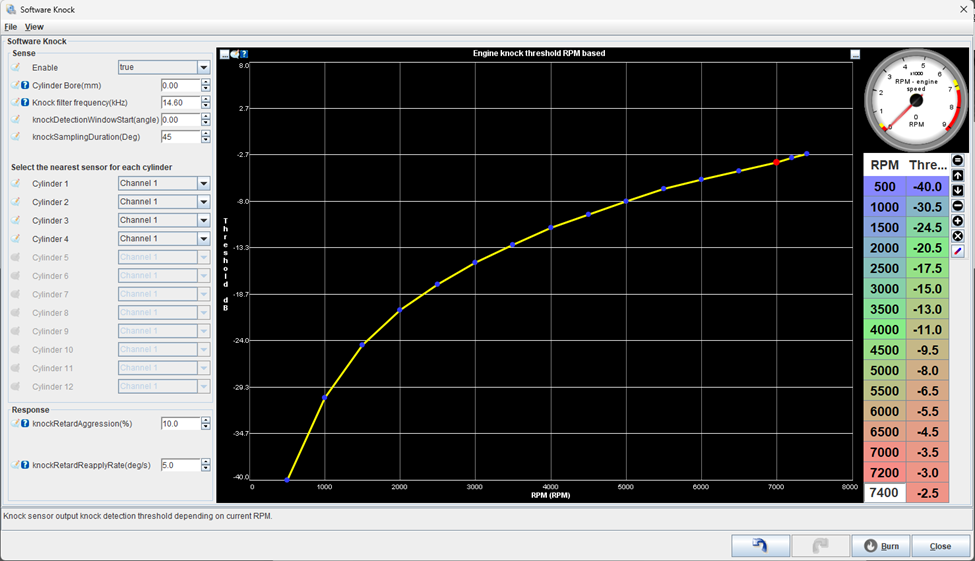This screenshot has height=561, width=975.
Task: Click the X icon next to the RPM table
Action: 958,236
